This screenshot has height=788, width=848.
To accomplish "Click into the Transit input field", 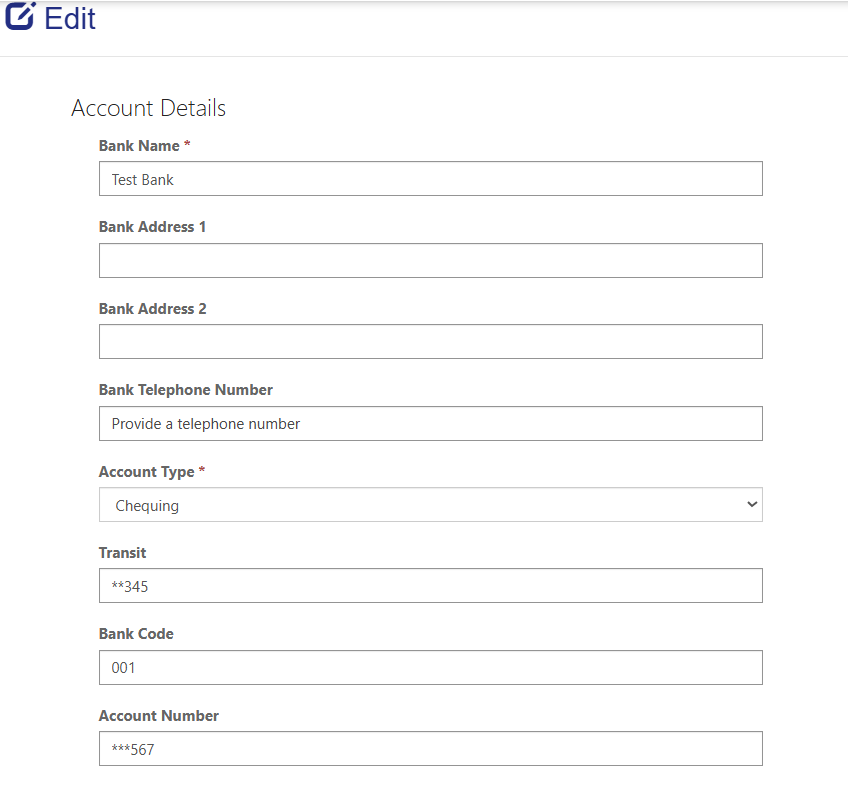I will pos(430,586).
